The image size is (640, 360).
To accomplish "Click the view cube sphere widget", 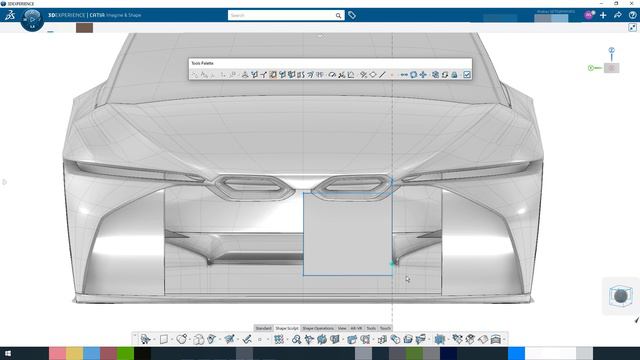I will point(620,296).
